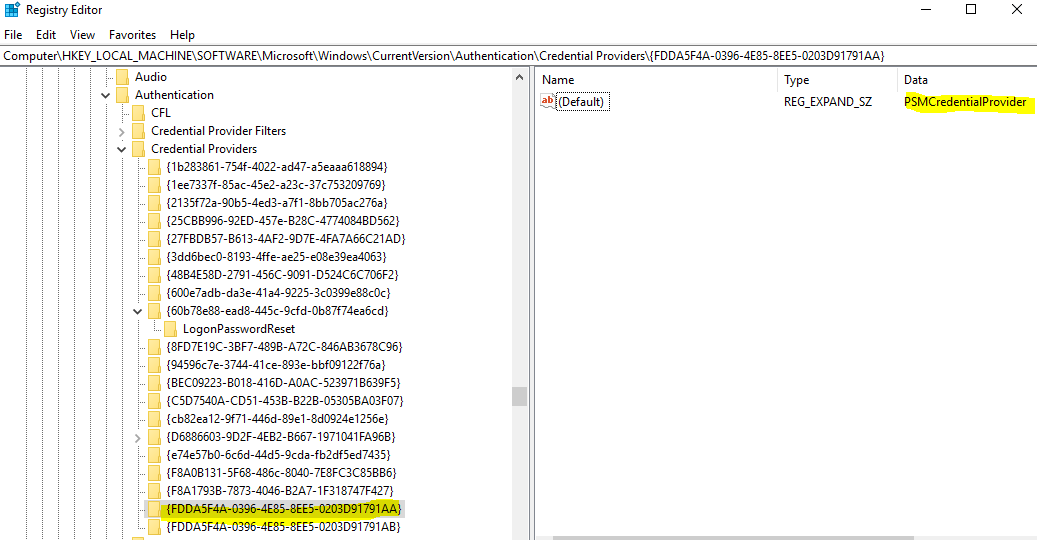Maximize the Registry Editor window

[x=971, y=9]
